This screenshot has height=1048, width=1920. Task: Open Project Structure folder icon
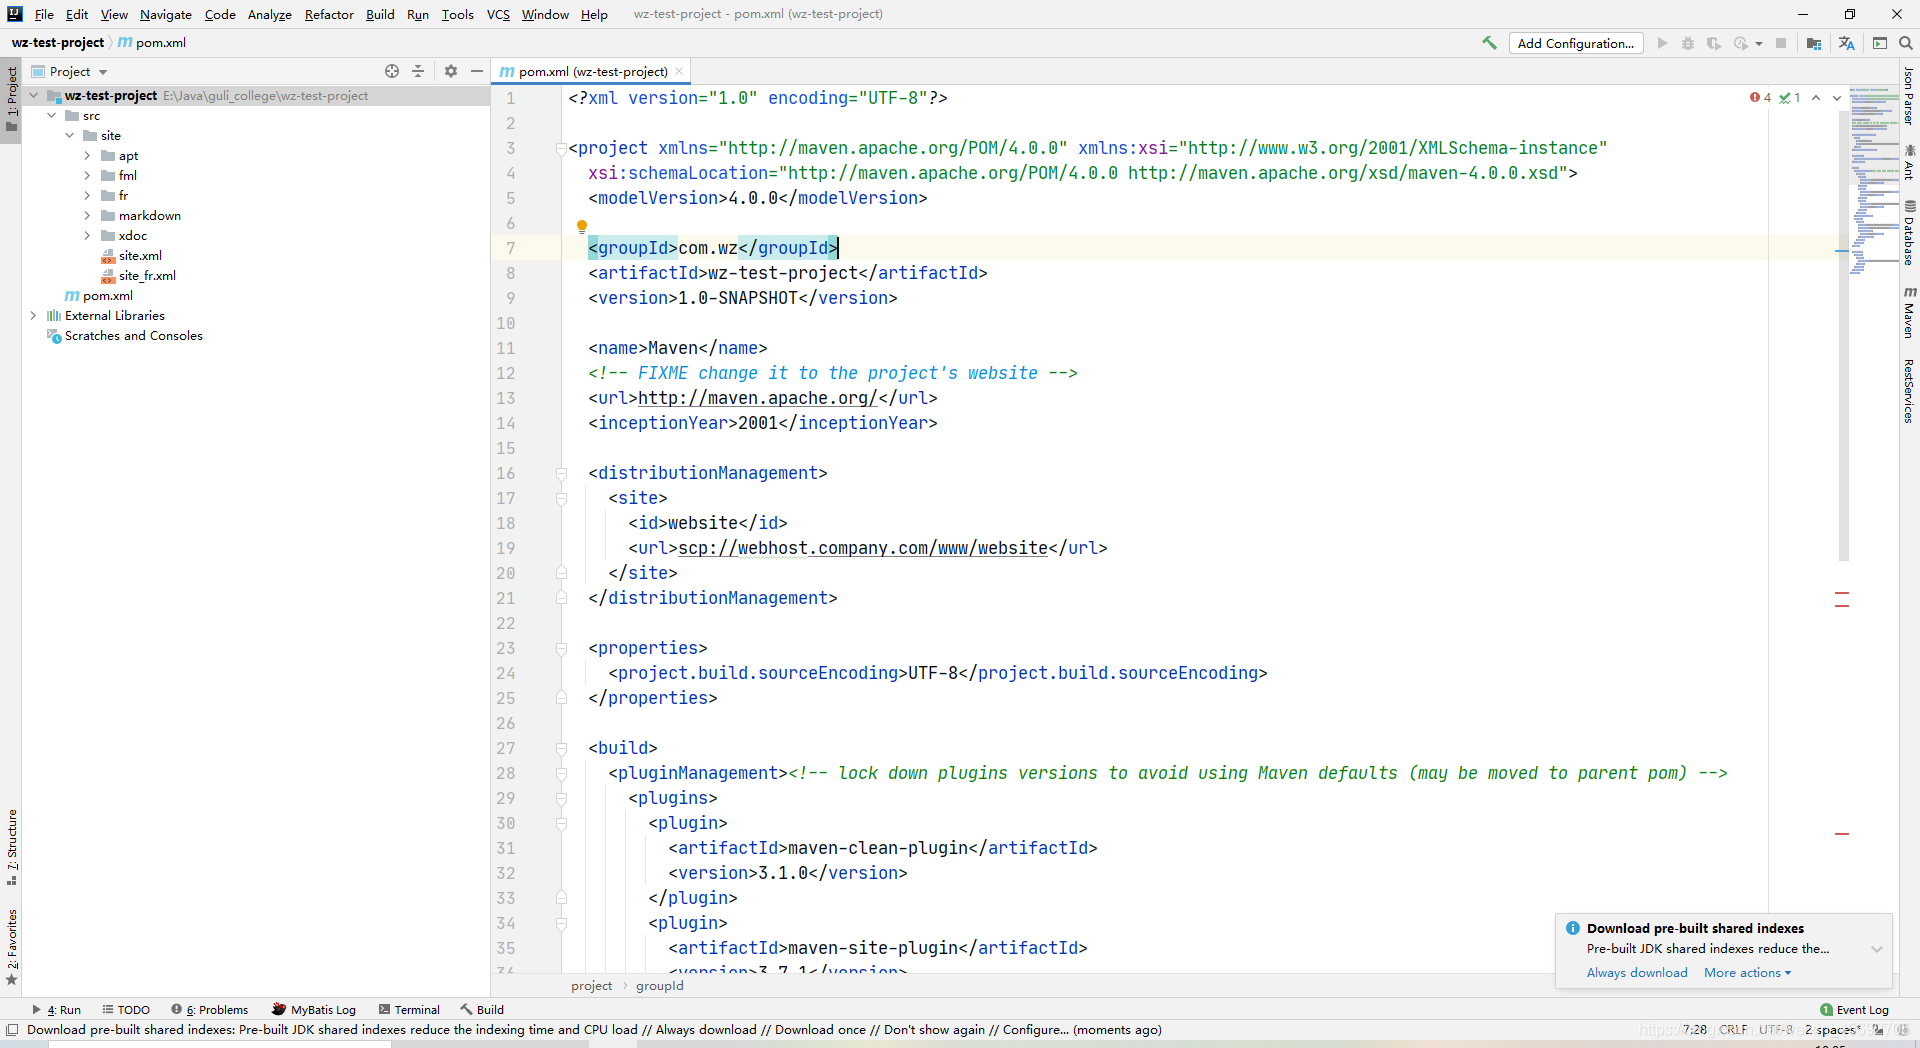[1814, 43]
